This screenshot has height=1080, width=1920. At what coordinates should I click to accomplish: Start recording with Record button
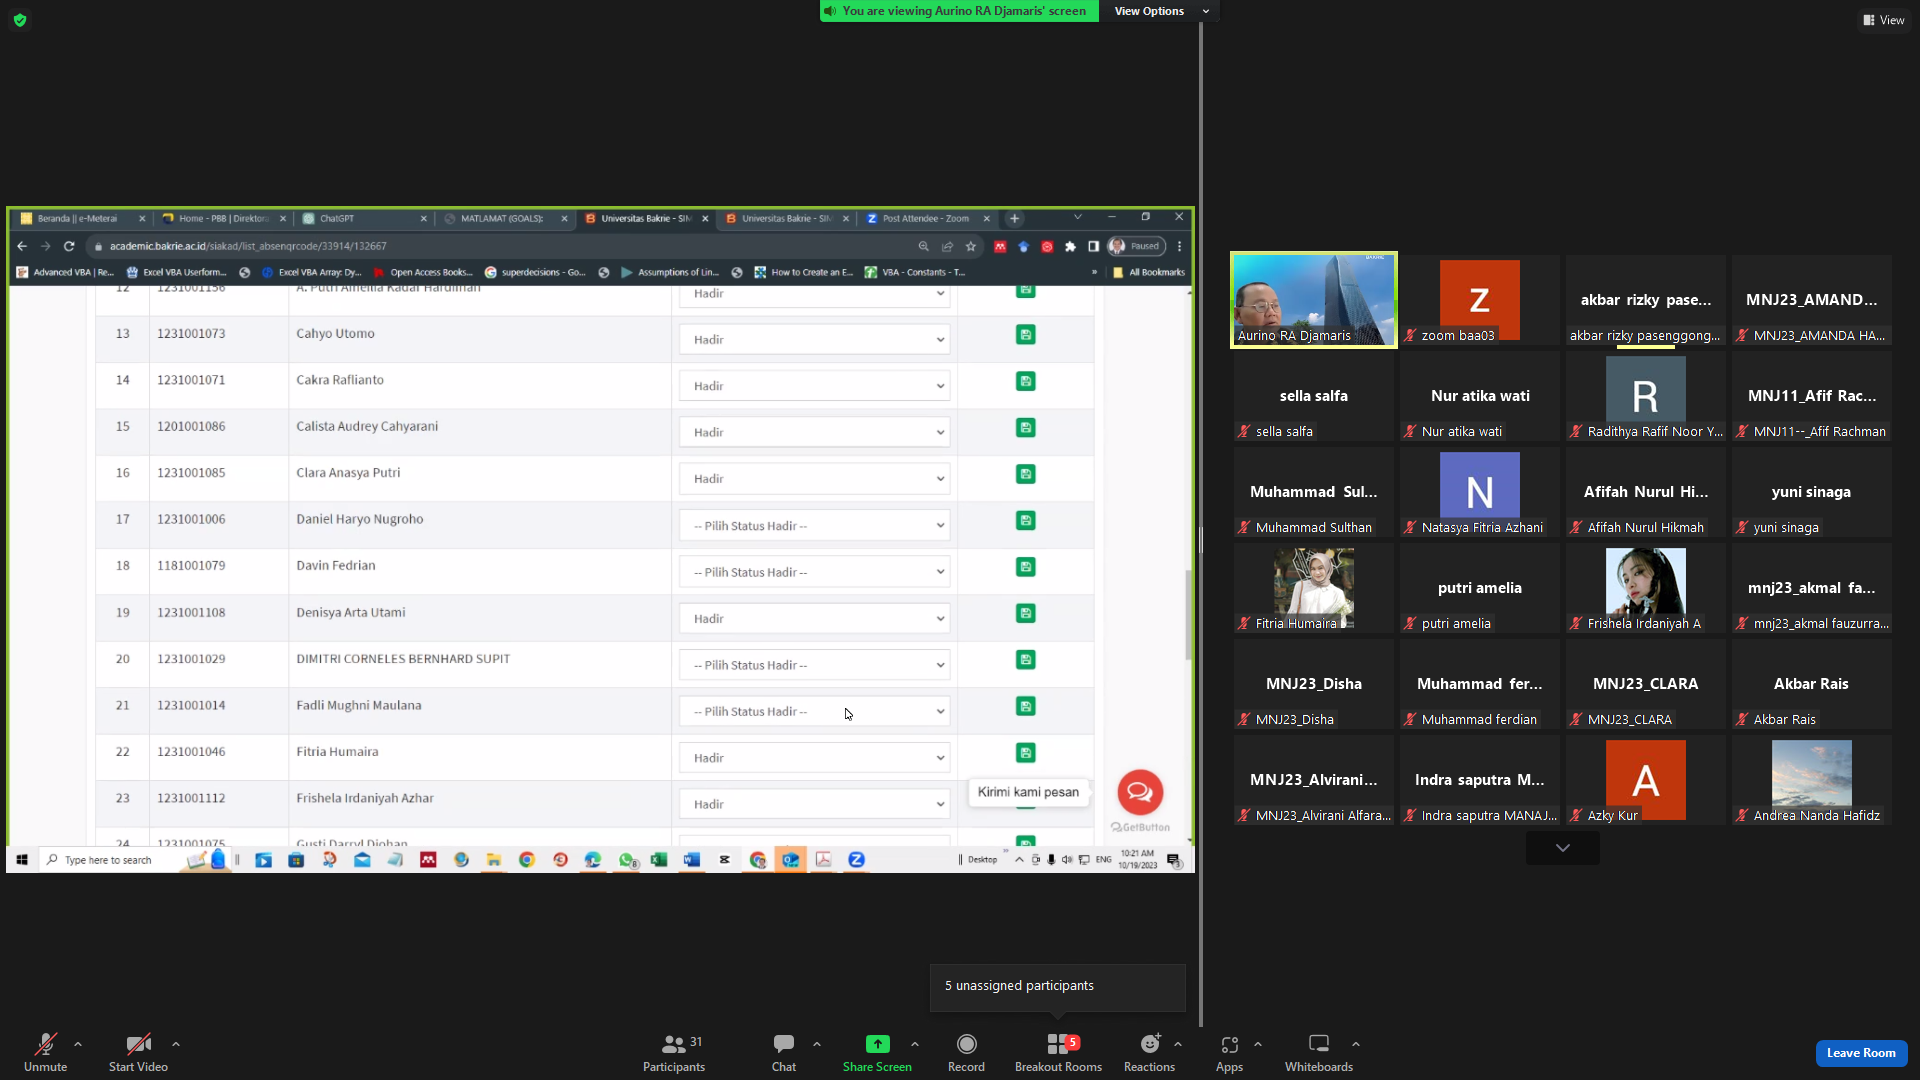pyautogui.click(x=966, y=1052)
